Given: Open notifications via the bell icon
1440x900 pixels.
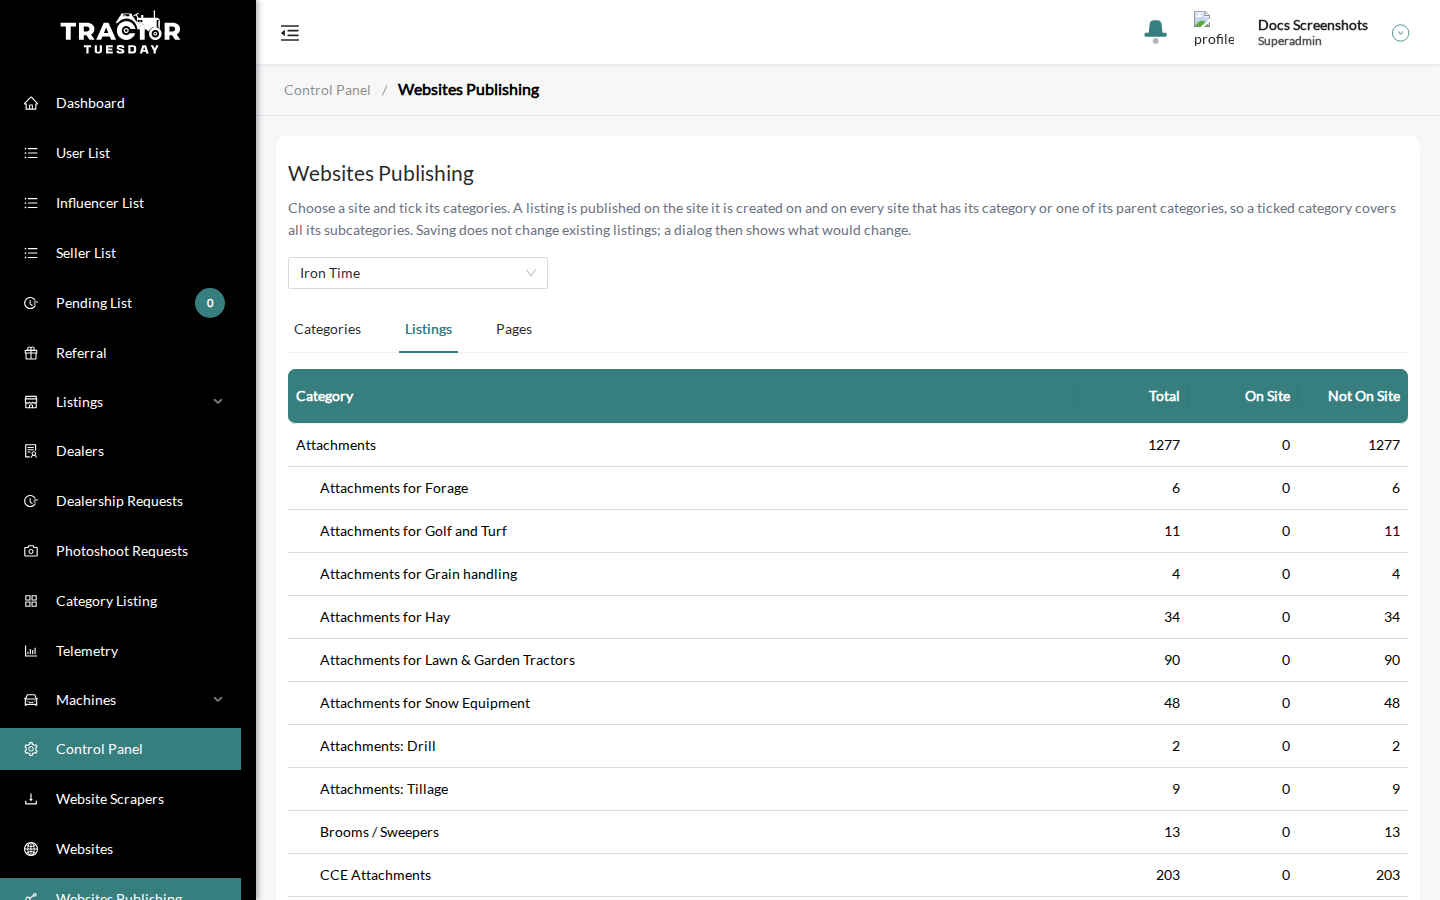Looking at the screenshot, I should point(1155,32).
